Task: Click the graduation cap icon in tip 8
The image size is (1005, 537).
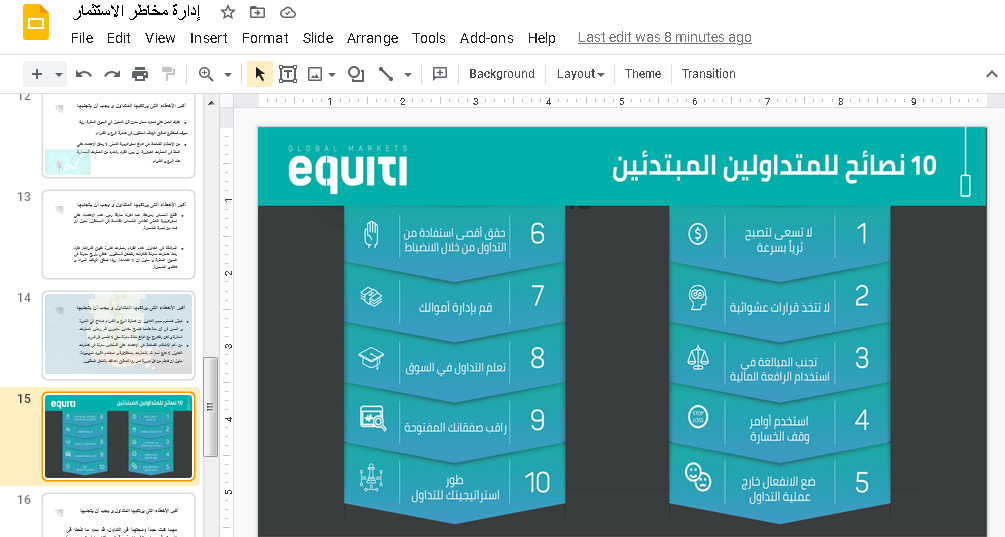Action: click(x=371, y=358)
